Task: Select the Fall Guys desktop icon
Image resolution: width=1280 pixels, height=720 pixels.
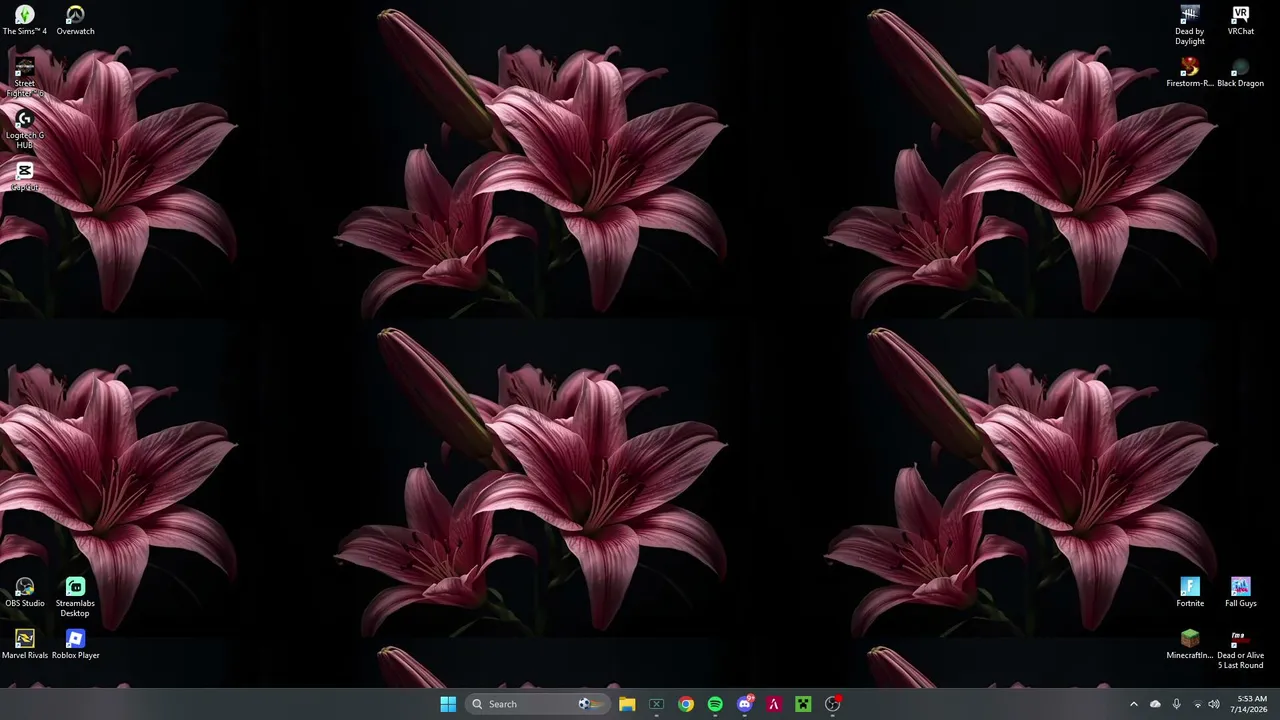Action: (x=1241, y=593)
